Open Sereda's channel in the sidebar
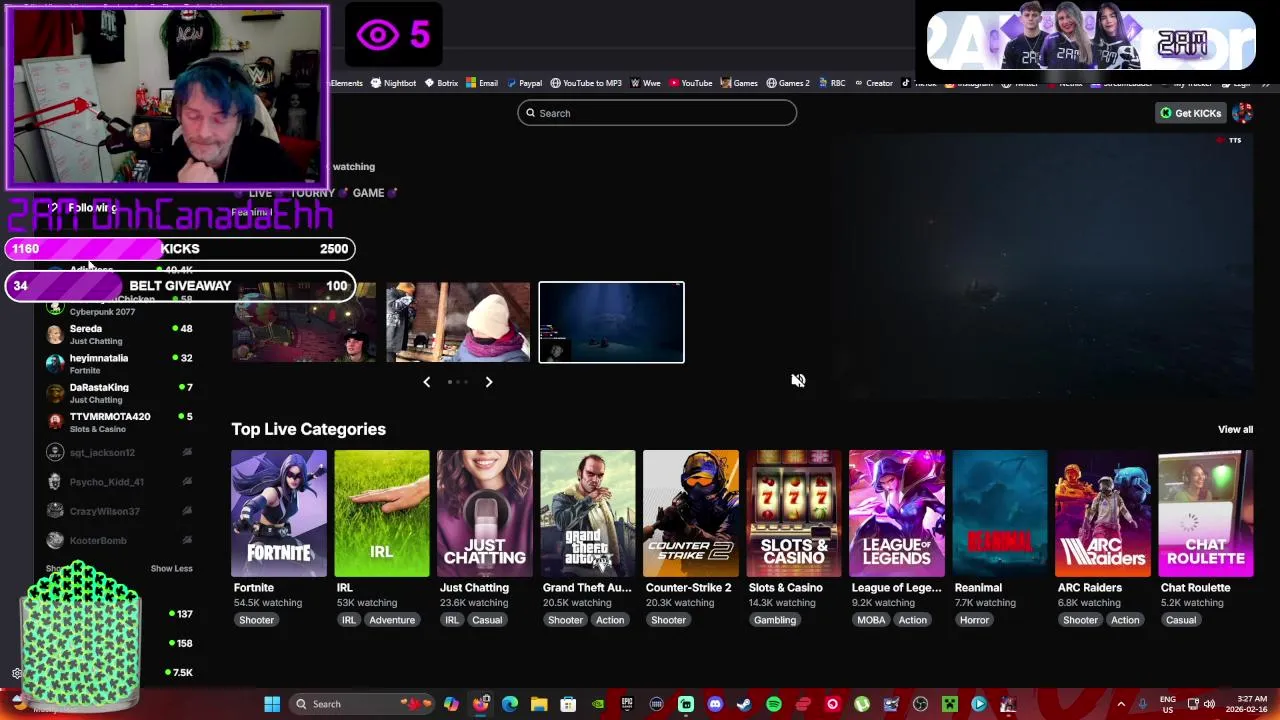1280x720 pixels. pos(120,334)
